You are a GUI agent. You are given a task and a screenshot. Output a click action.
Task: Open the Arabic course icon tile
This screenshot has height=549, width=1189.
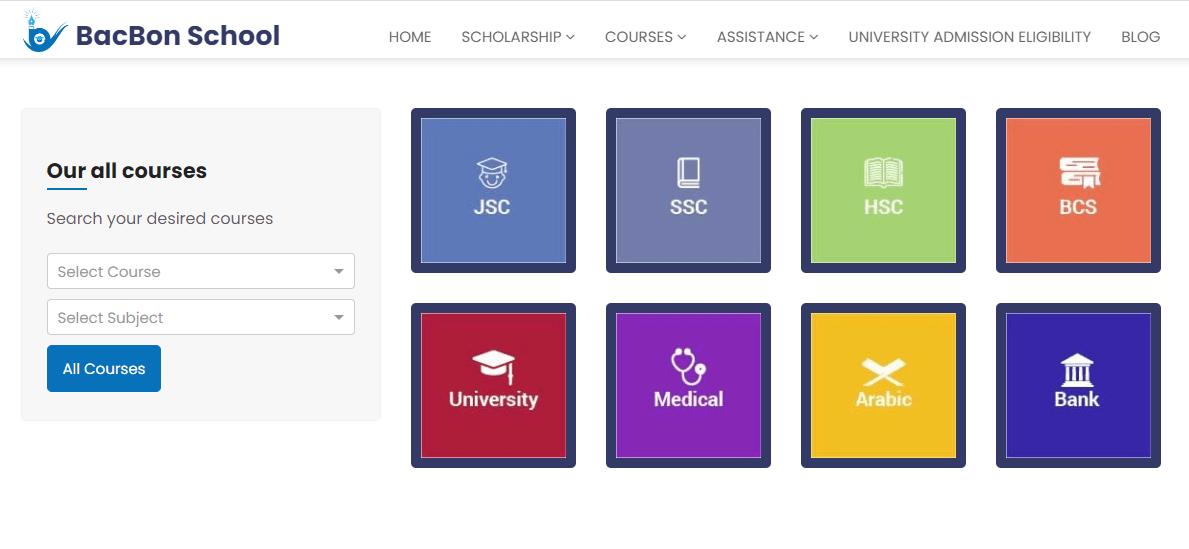(883, 385)
